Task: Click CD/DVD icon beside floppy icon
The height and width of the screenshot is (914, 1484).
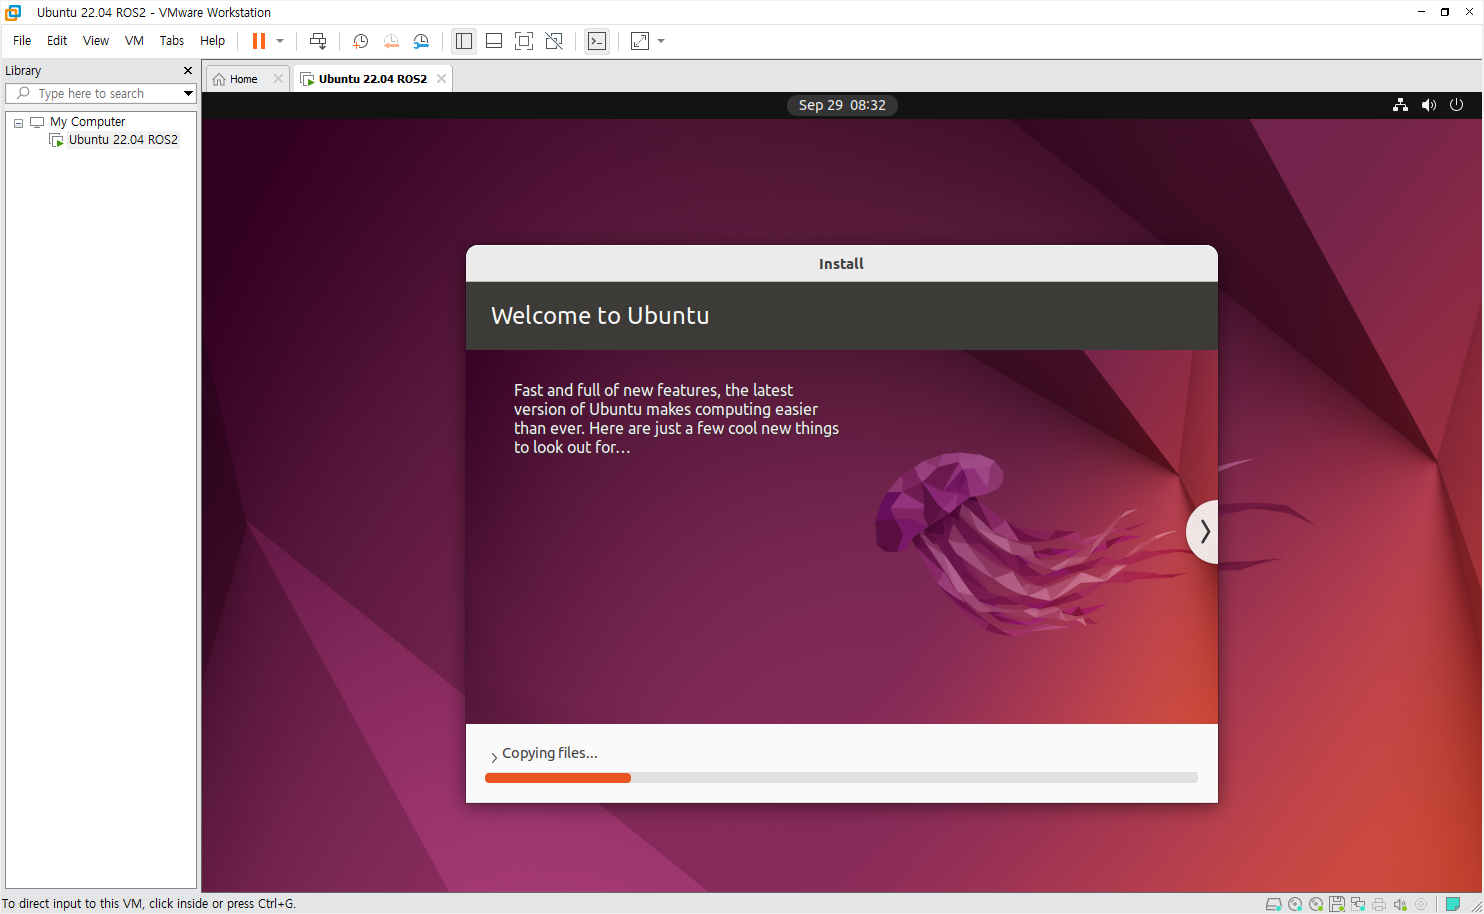Action: pyautogui.click(x=1316, y=904)
